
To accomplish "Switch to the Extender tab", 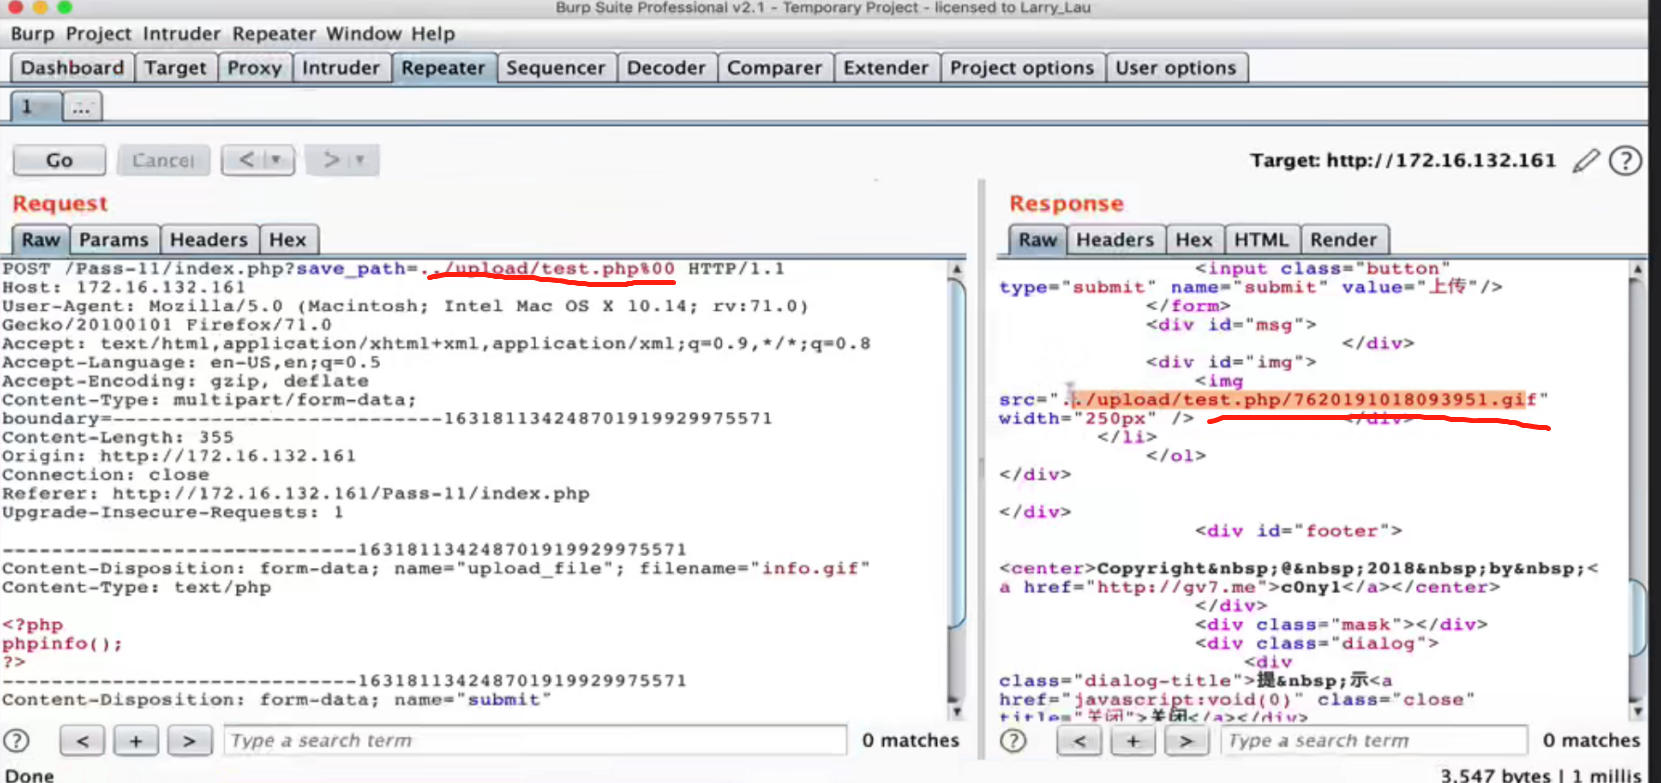I will tap(886, 68).
